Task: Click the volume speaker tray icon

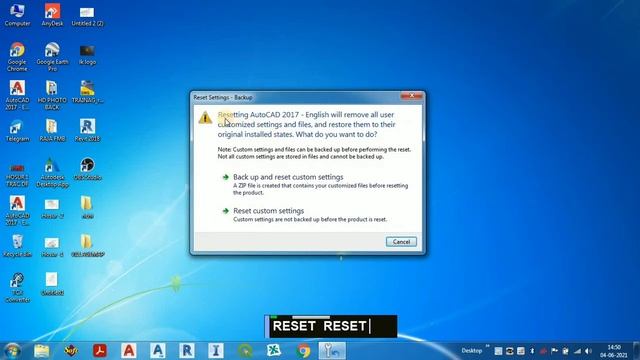Action: (588, 351)
